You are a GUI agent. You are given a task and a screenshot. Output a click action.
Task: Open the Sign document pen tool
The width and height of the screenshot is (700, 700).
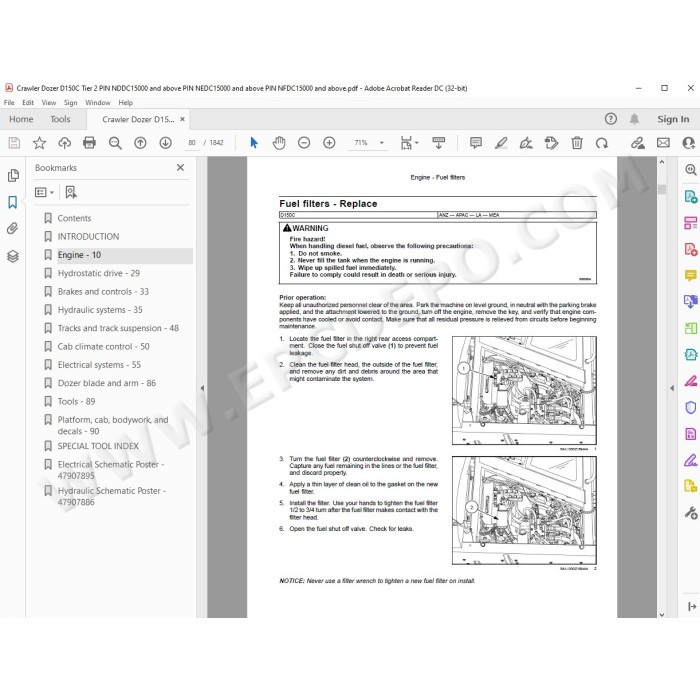pyautogui.click(x=526, y=143)
